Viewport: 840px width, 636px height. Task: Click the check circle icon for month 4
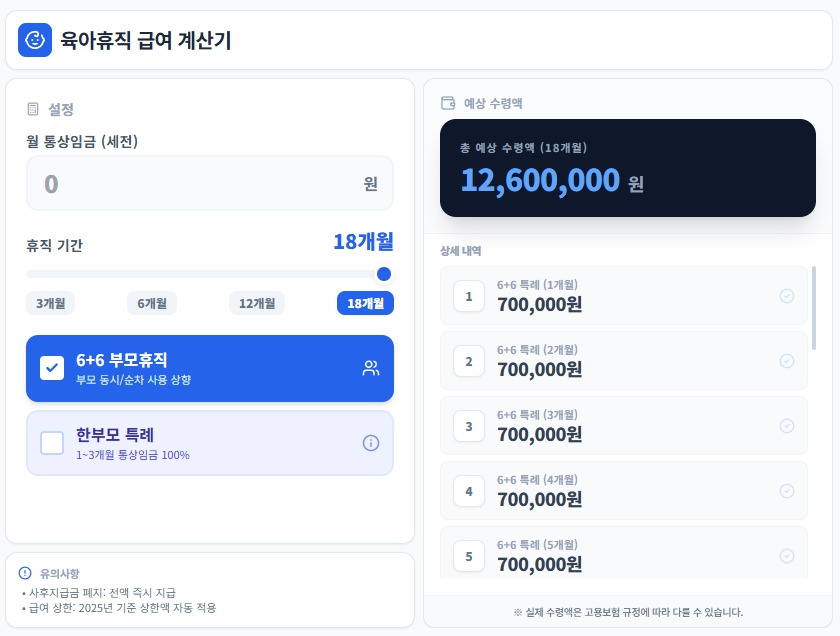point(787,491)
